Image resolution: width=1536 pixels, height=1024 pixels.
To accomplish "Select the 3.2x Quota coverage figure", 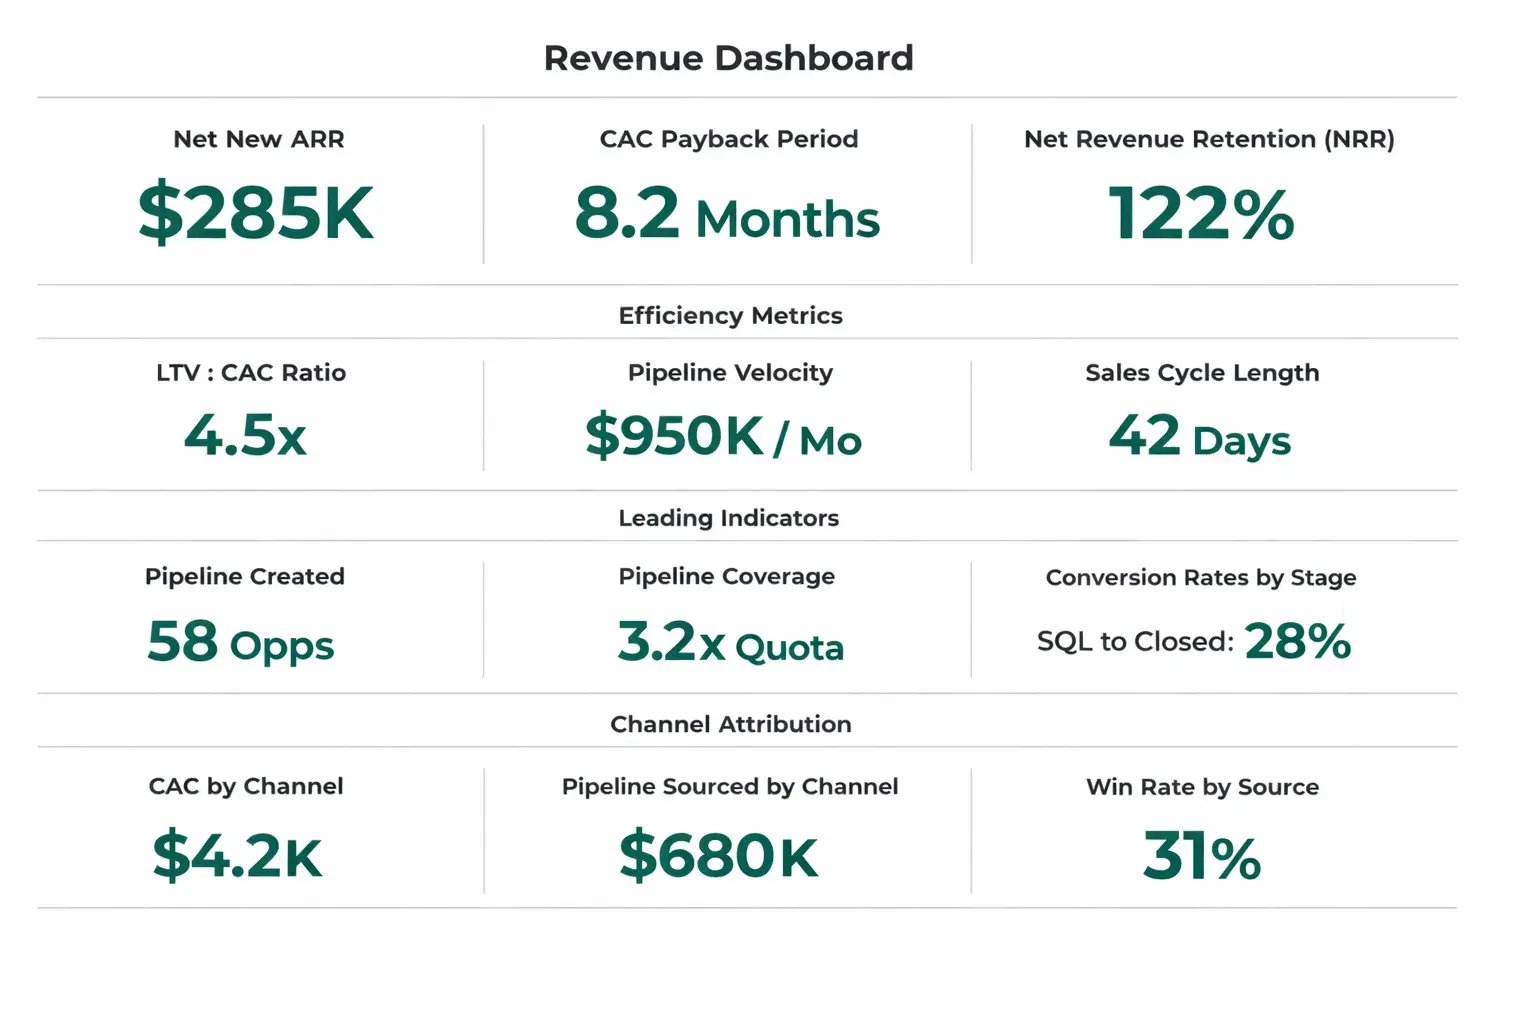I will pos(730,645).
